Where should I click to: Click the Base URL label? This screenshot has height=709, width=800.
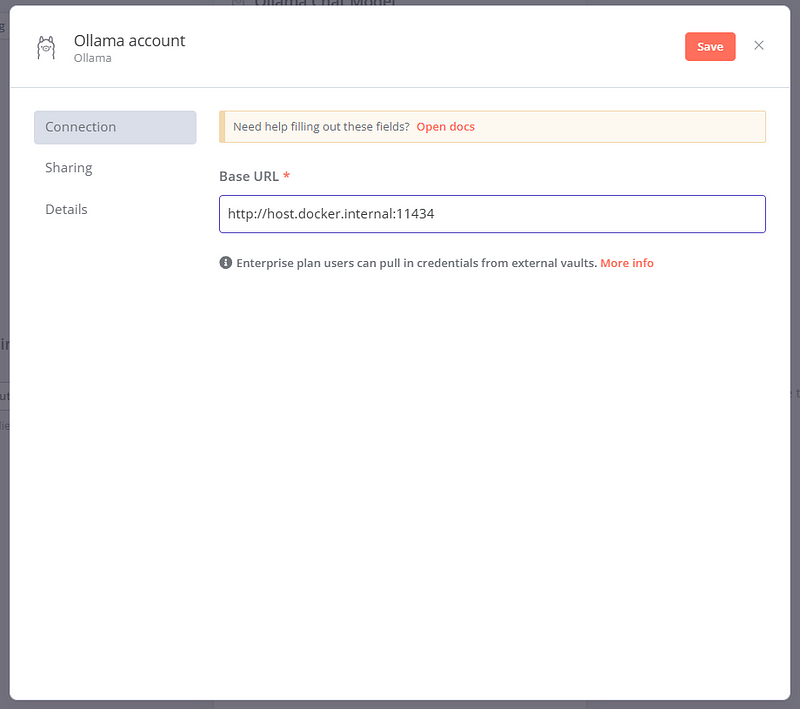tap(249, 176)
